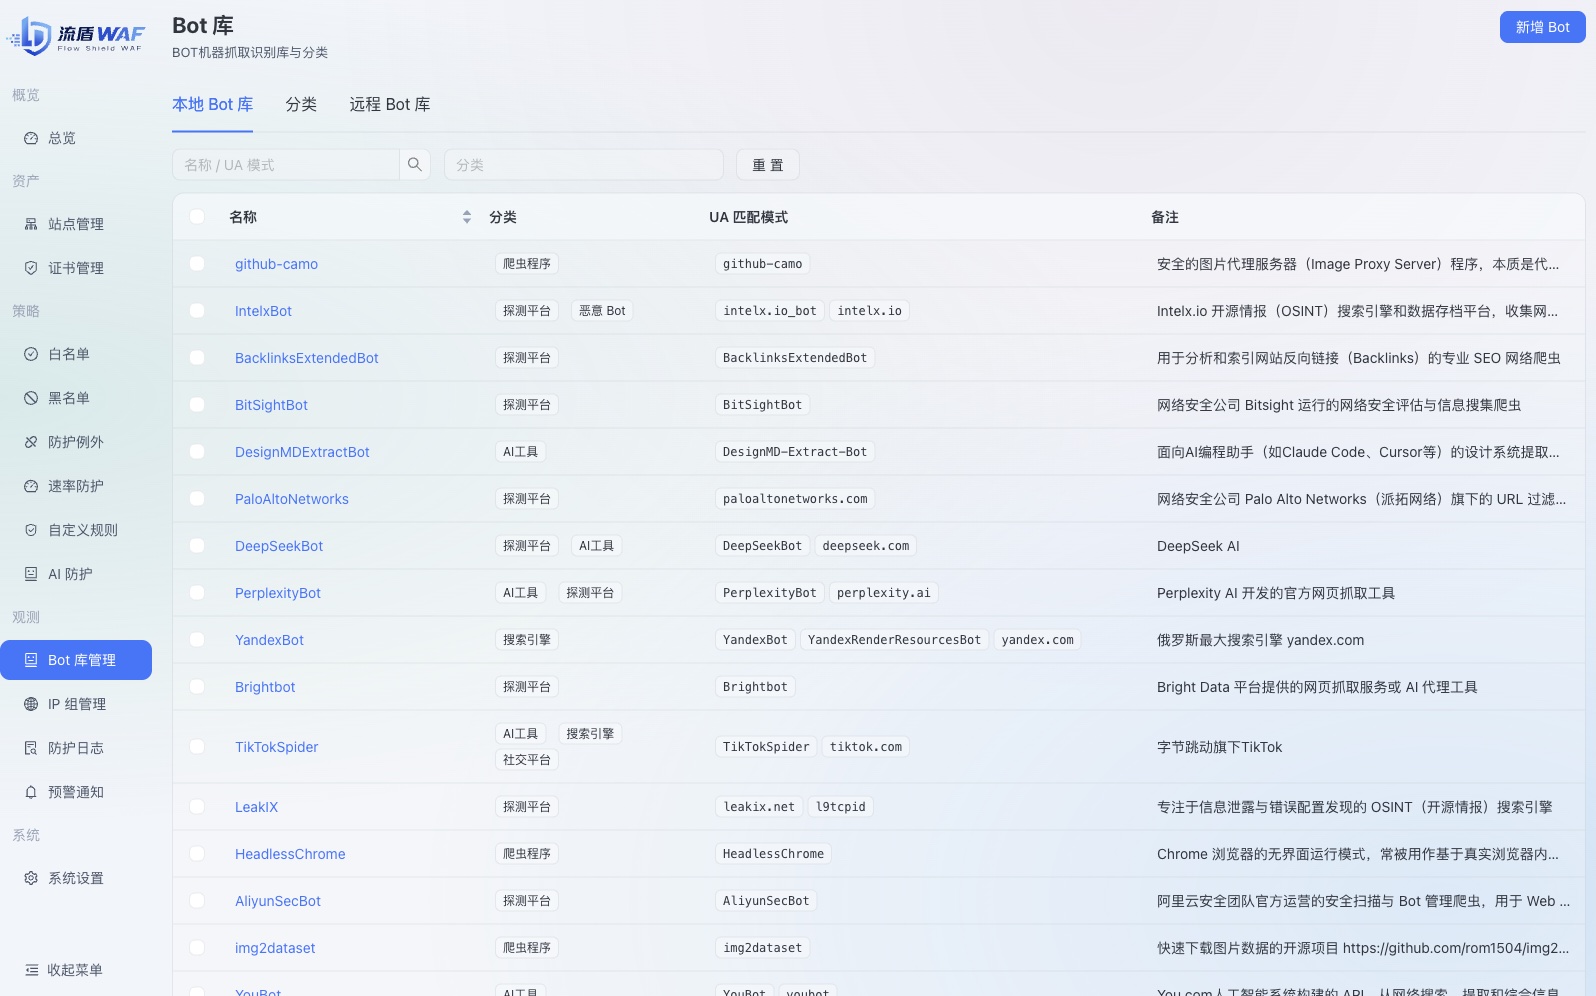Click the 重置 reset button
1596x996 pixels.
[x=768, y=165]
